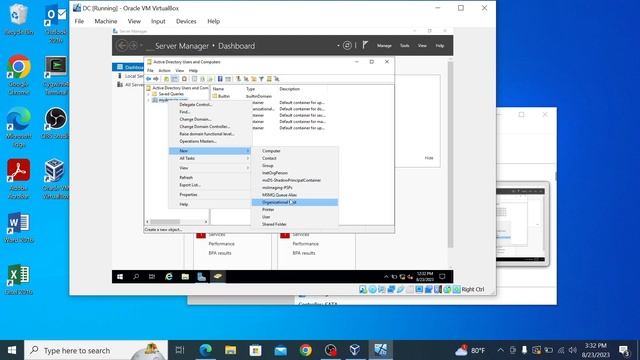Image resolution: width=640 pixels, height=360 pixels.
Task: Open Properties from the context menu
Action: coord(210,195)
